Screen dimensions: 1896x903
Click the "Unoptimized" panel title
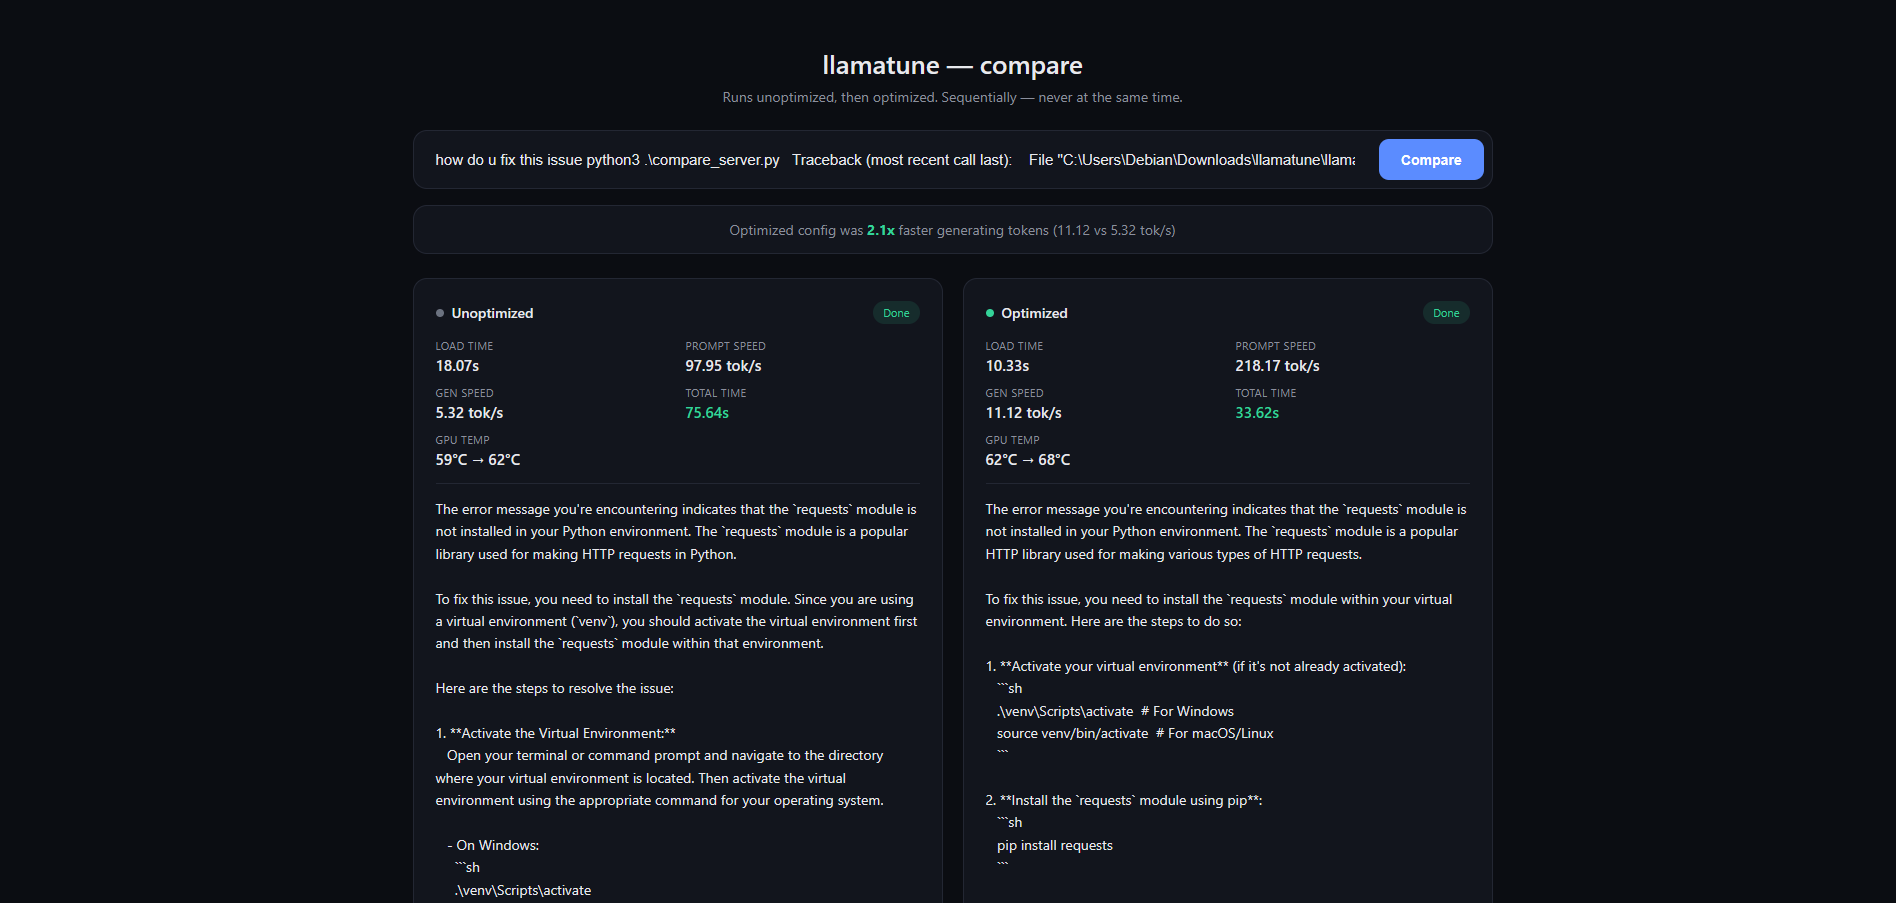click(492, 313)
